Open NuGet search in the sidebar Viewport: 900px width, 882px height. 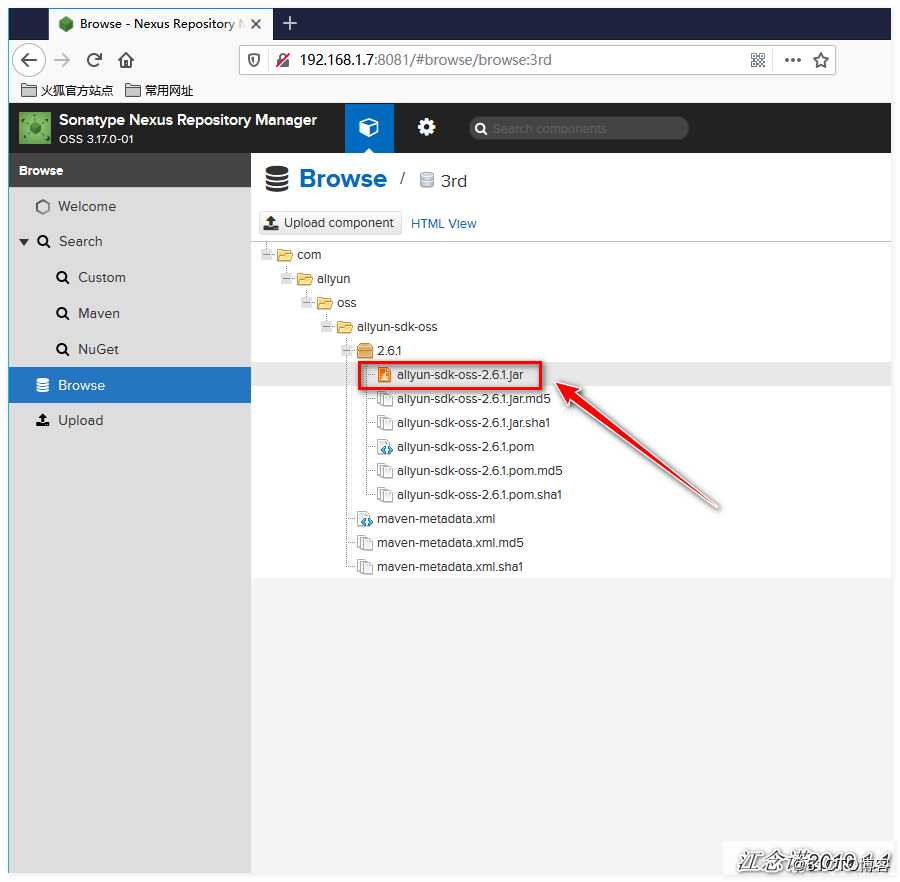tap(130, 349)
